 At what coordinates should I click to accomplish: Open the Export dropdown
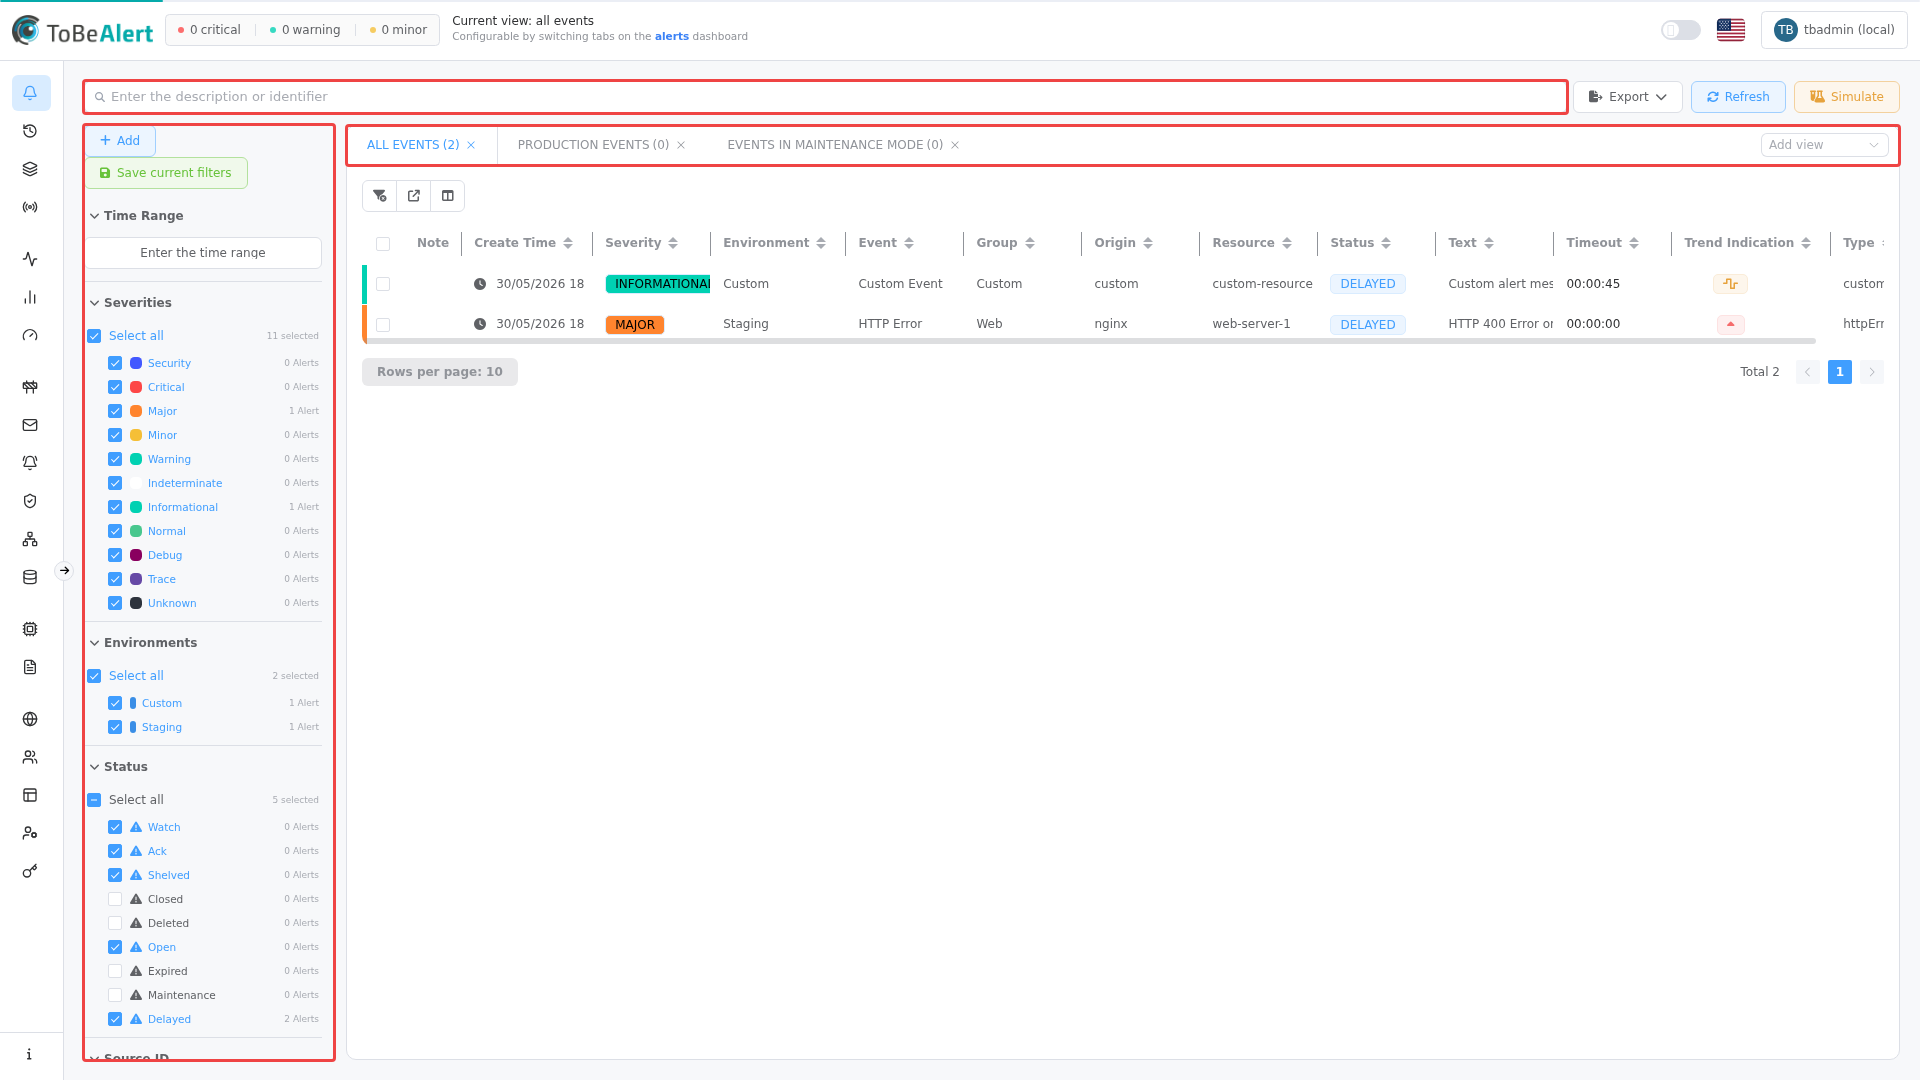point(1627,97)
